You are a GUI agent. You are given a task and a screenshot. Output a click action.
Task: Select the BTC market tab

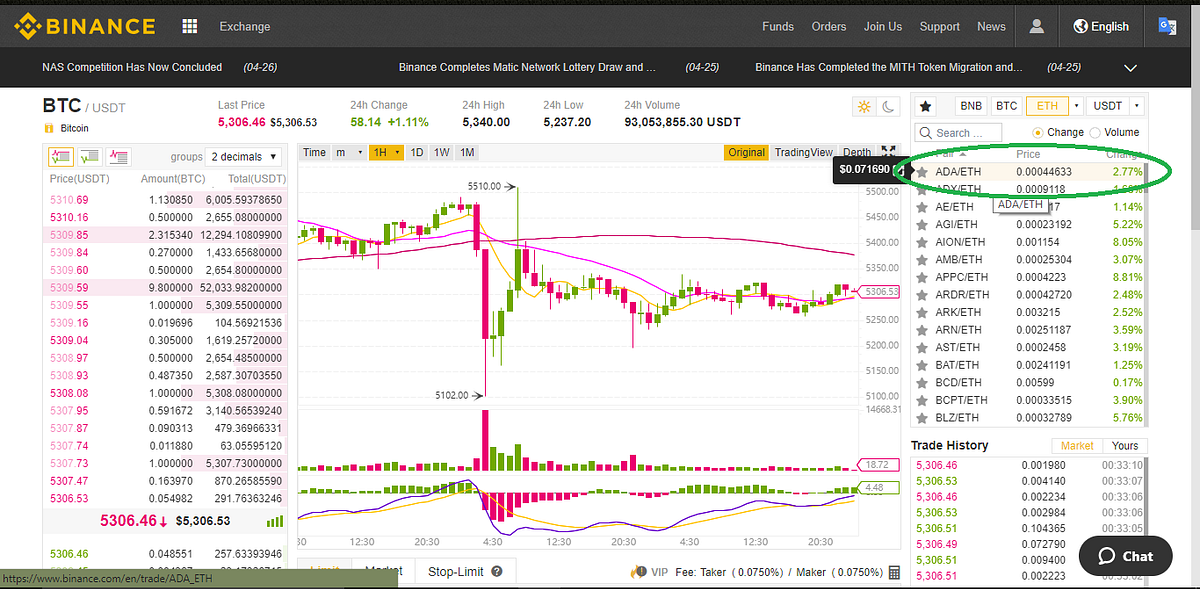click(1006, 106)
